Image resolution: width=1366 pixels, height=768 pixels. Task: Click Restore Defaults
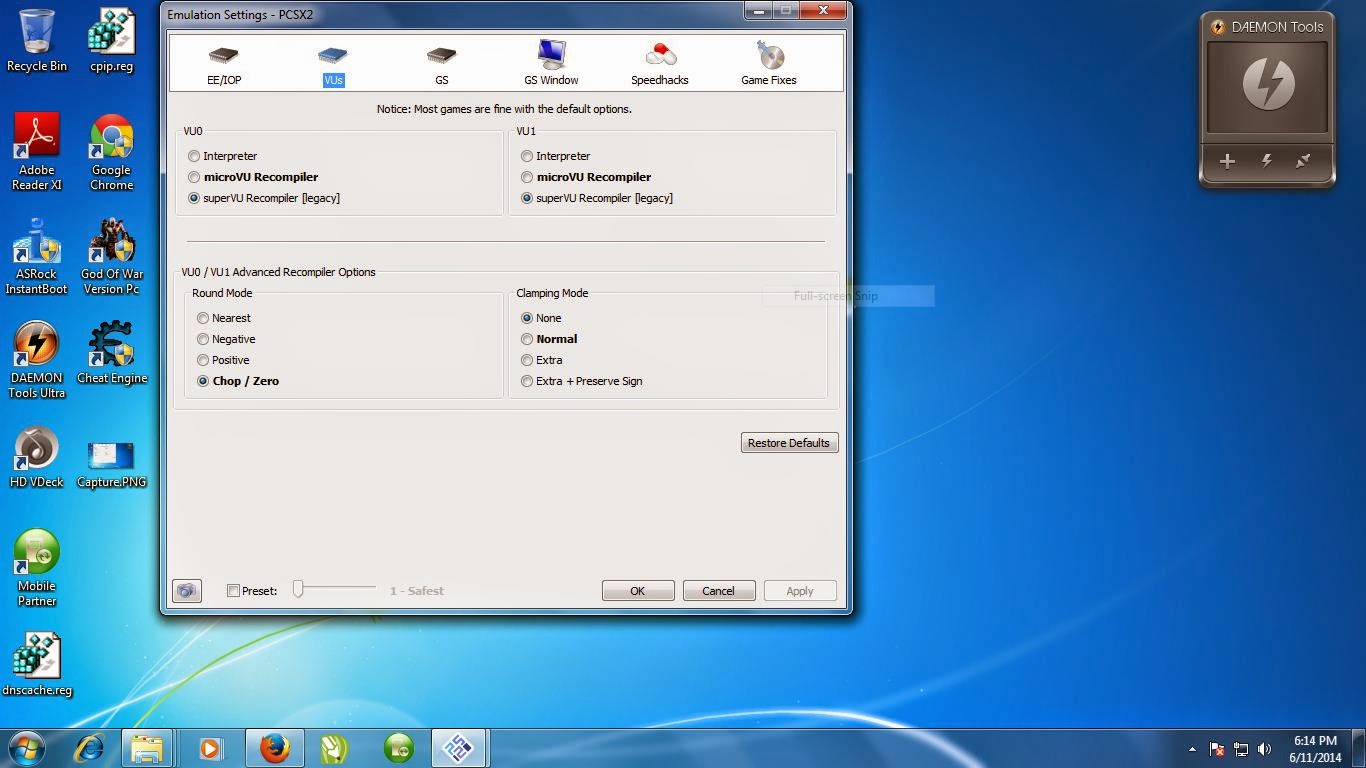click(789, 443)
